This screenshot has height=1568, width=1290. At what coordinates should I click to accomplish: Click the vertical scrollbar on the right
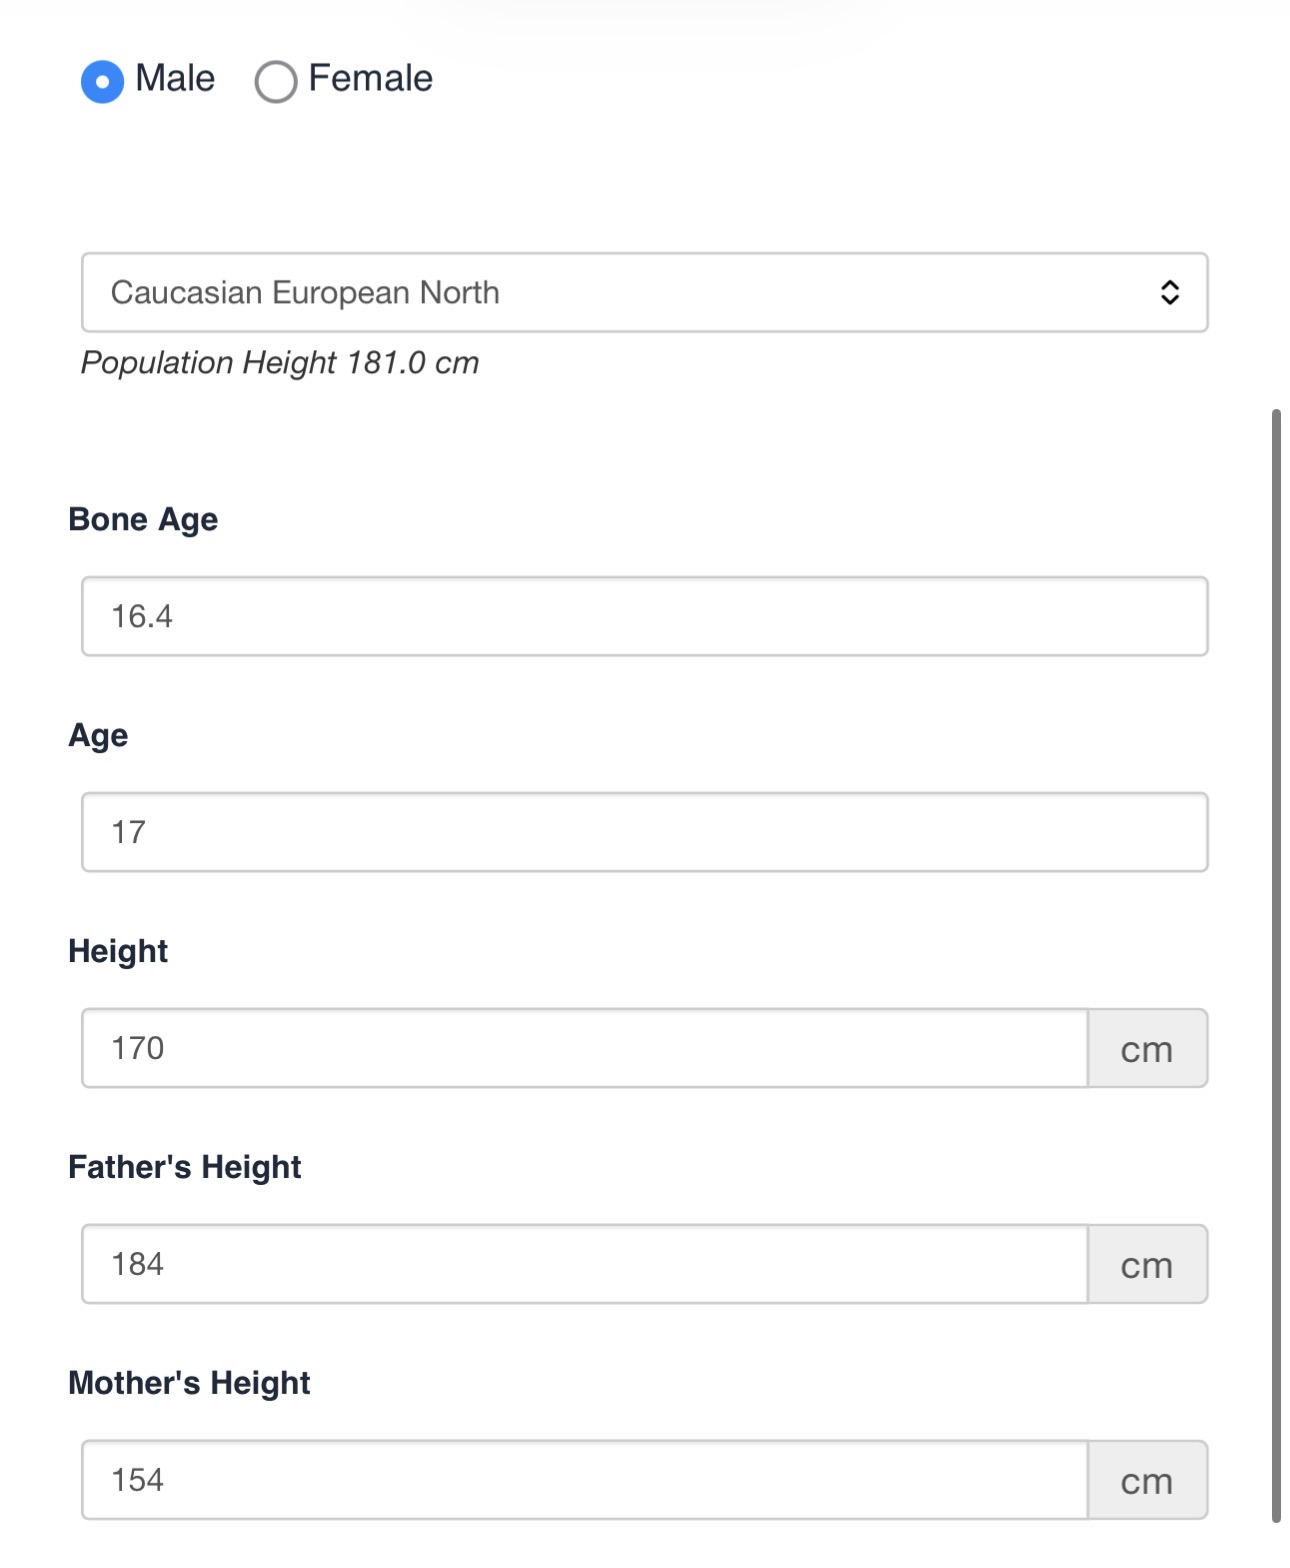pos(1276,964)
